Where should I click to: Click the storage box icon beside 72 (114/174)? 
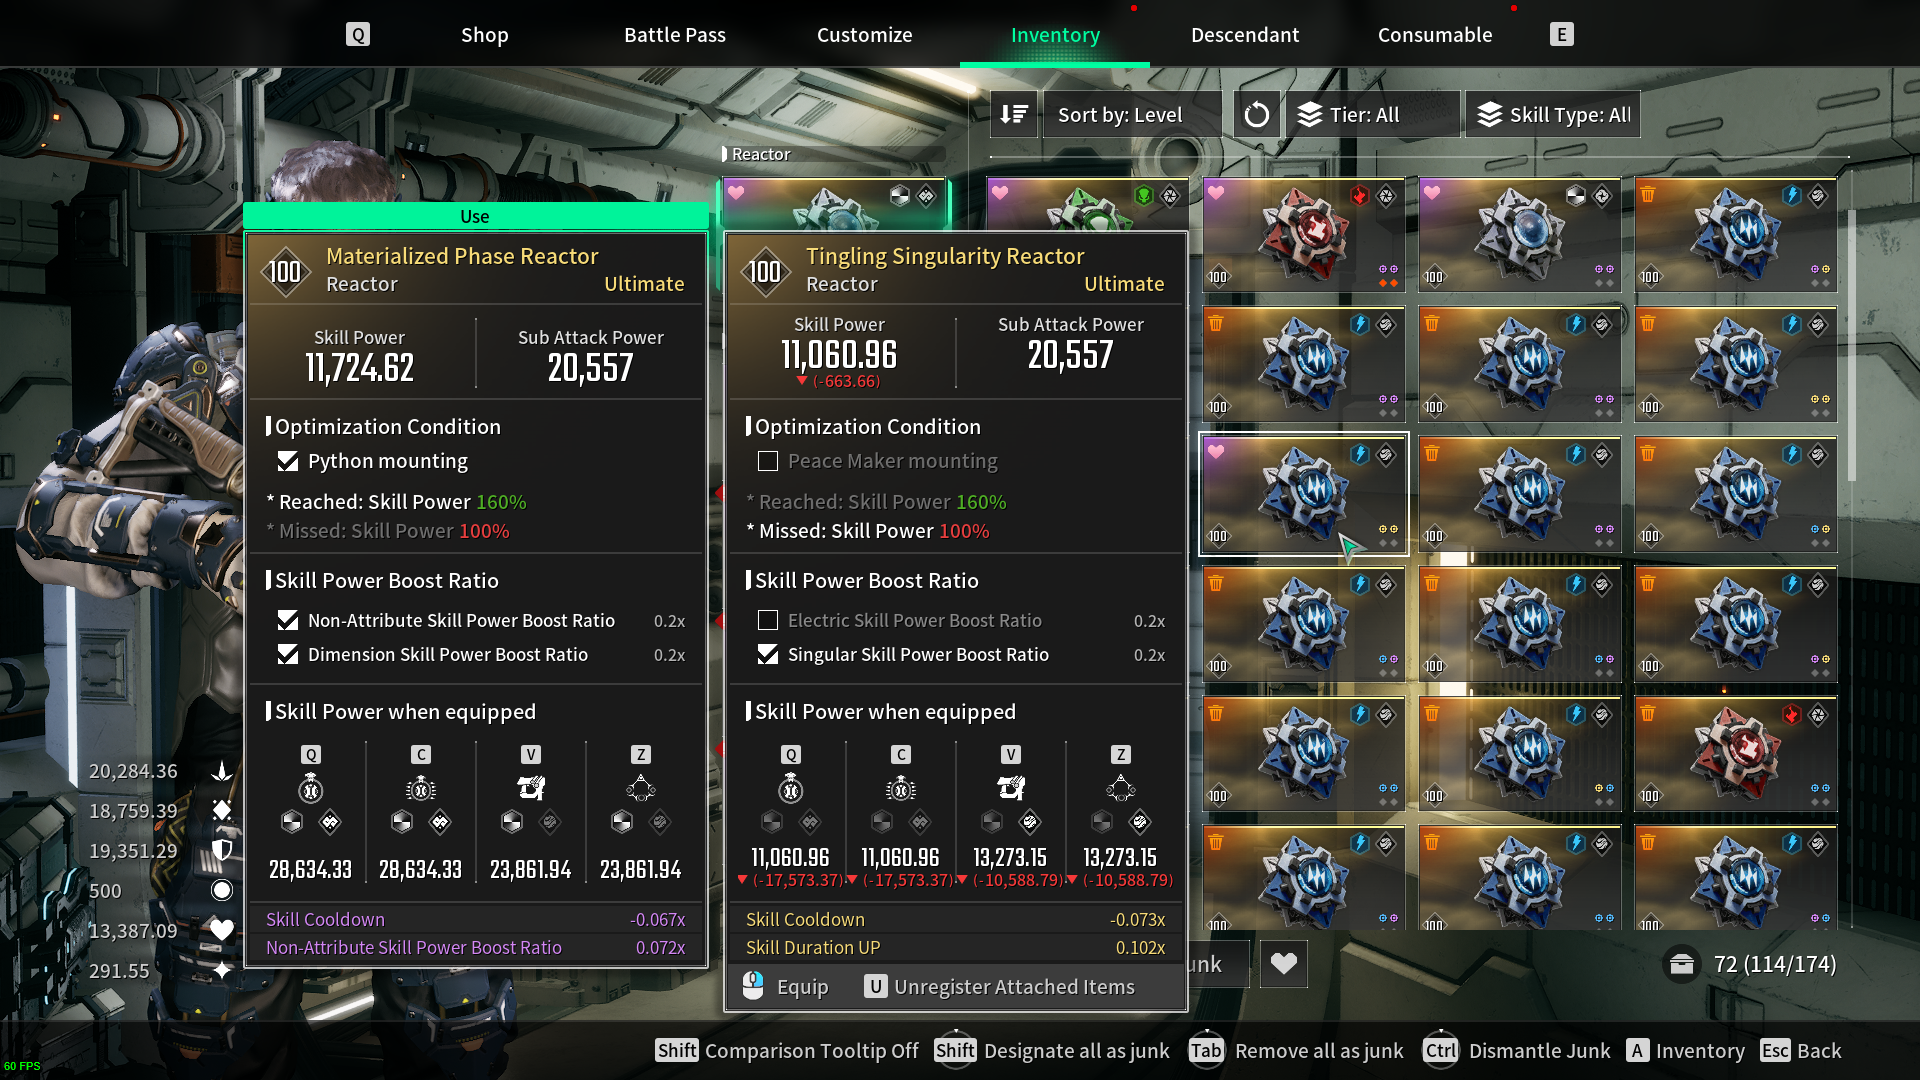(1682, 964)
